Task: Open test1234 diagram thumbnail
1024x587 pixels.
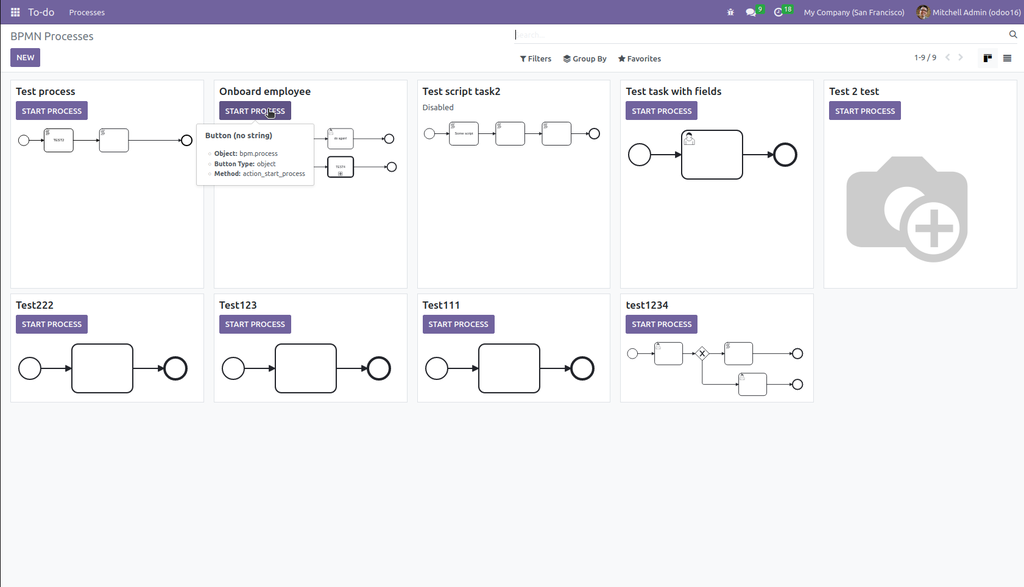Action: 714,368
